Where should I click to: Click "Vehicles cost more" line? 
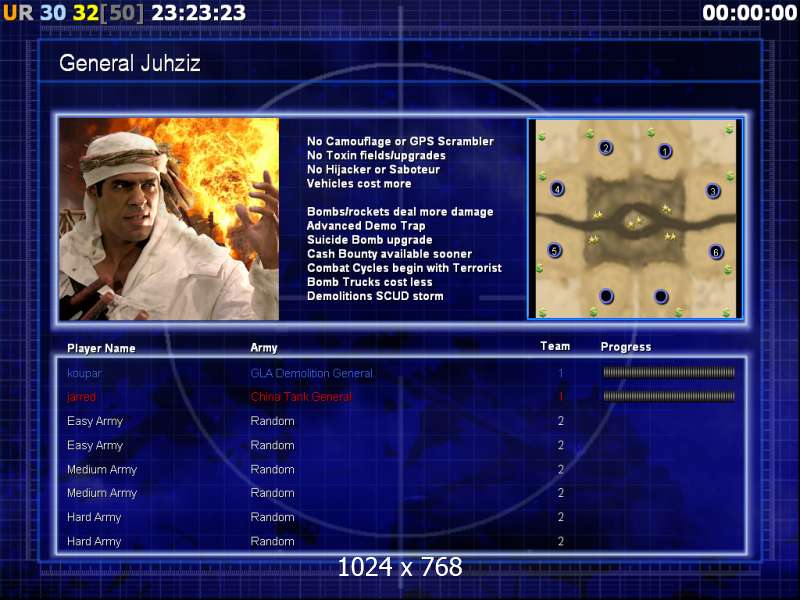359,184
